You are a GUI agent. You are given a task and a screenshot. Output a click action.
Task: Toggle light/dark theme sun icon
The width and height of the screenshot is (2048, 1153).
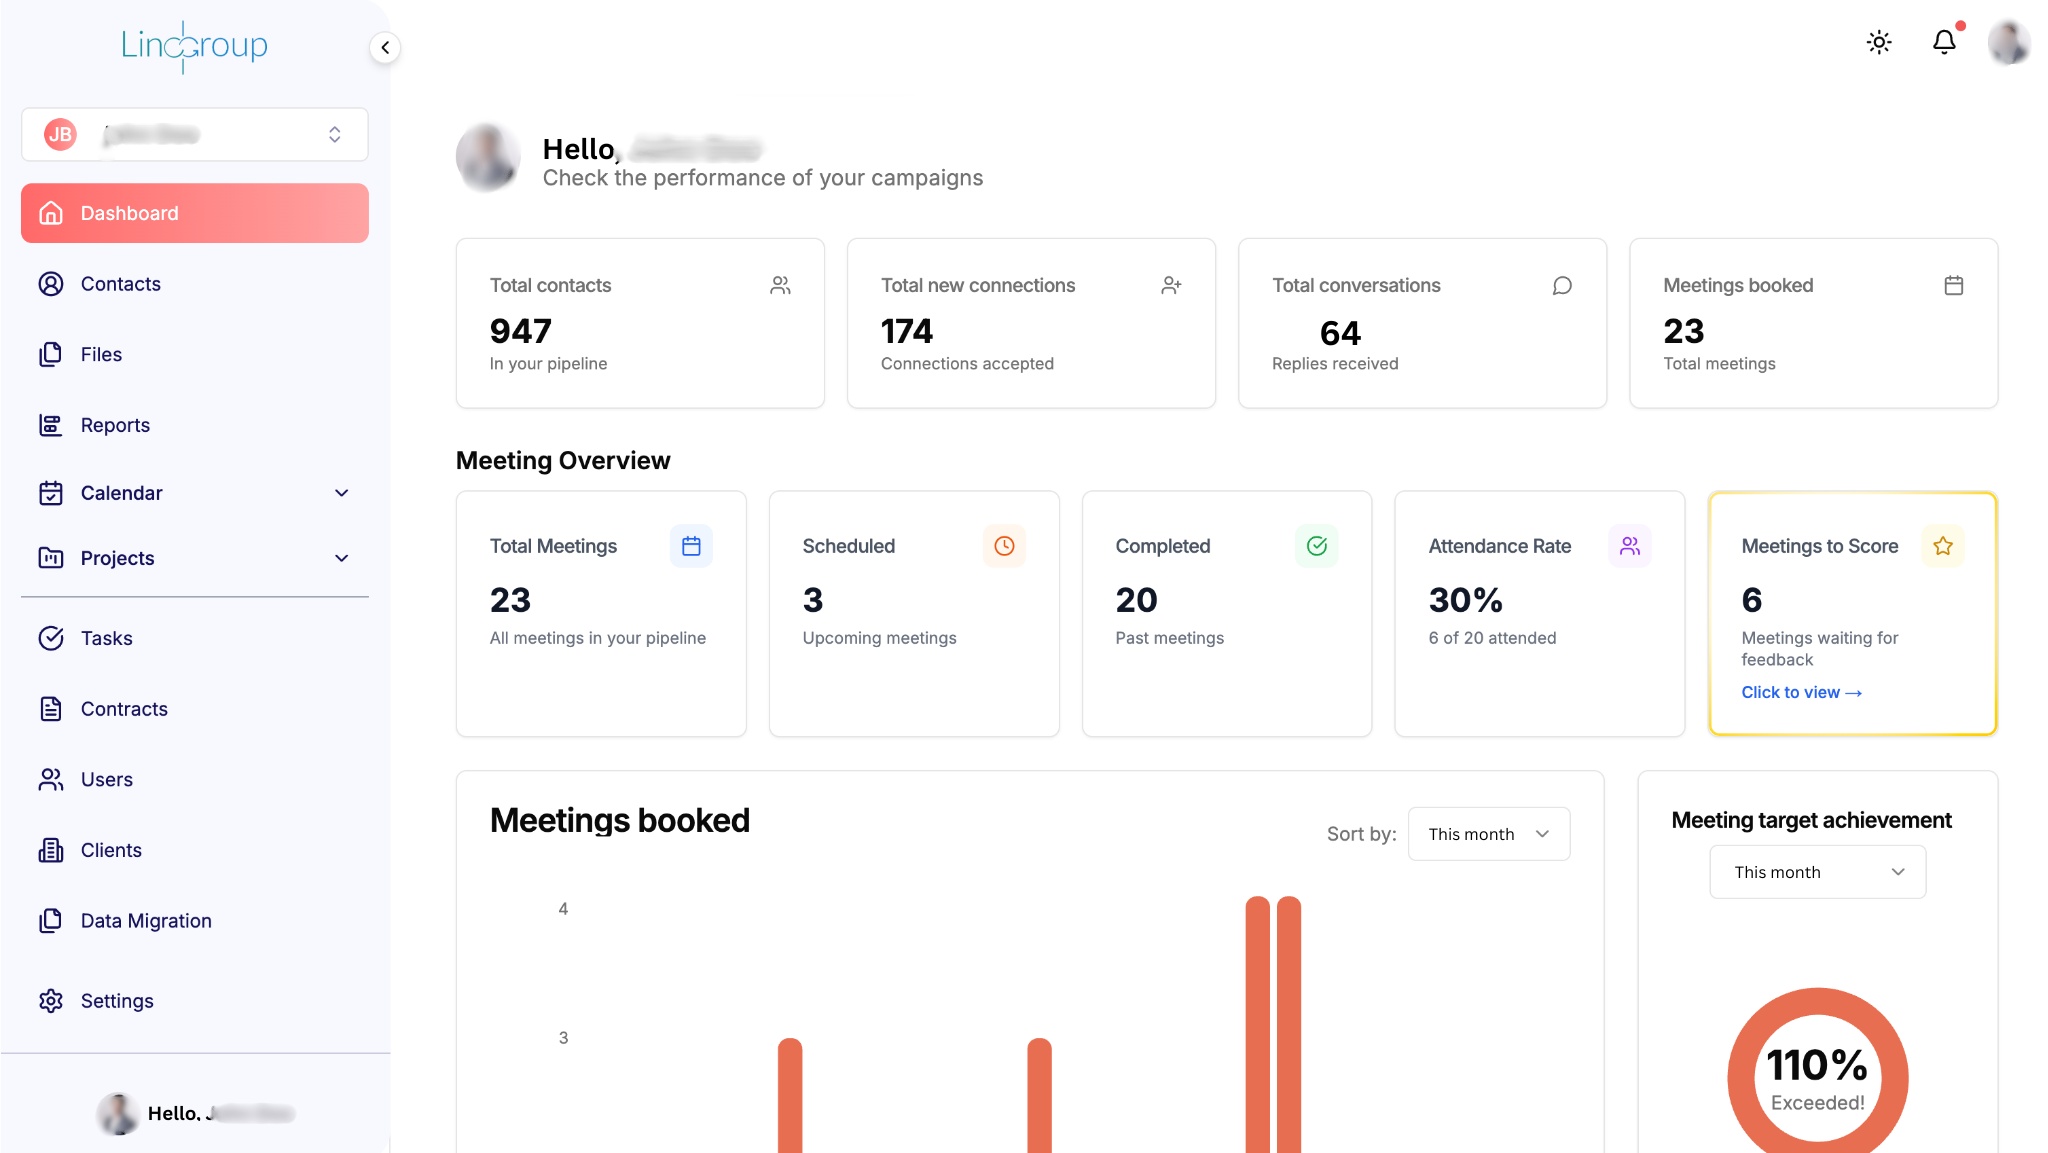click(1879, 42)
